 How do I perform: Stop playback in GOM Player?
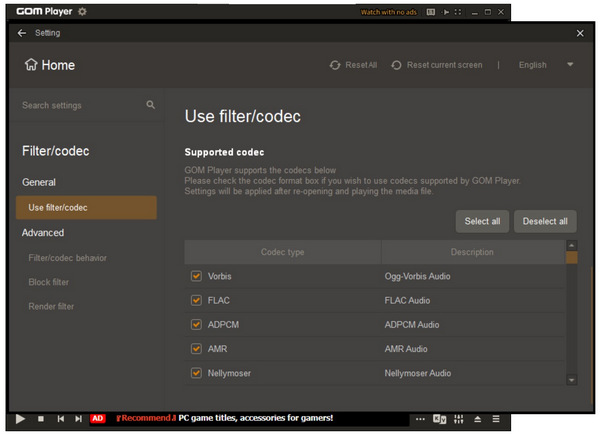[x=41, y=419]
